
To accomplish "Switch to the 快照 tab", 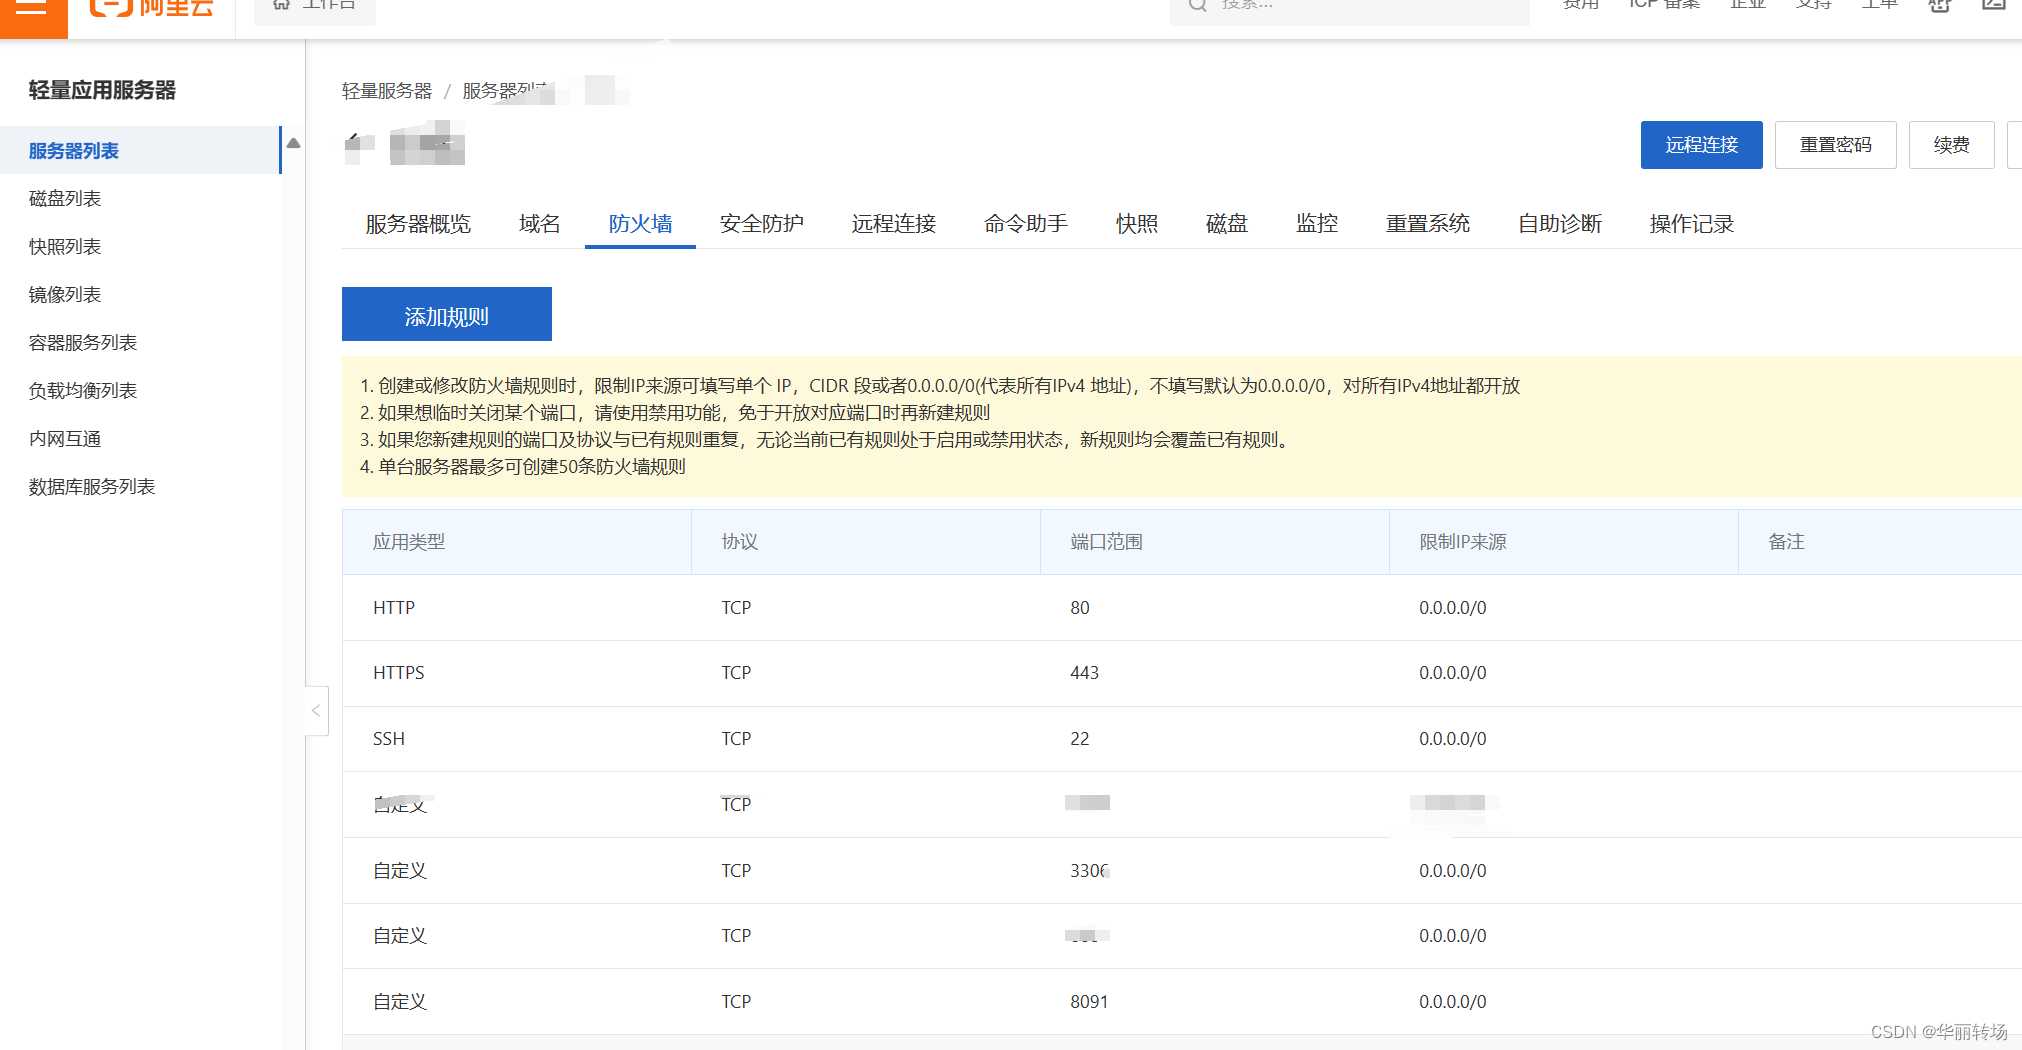I will coord(1137,224).
